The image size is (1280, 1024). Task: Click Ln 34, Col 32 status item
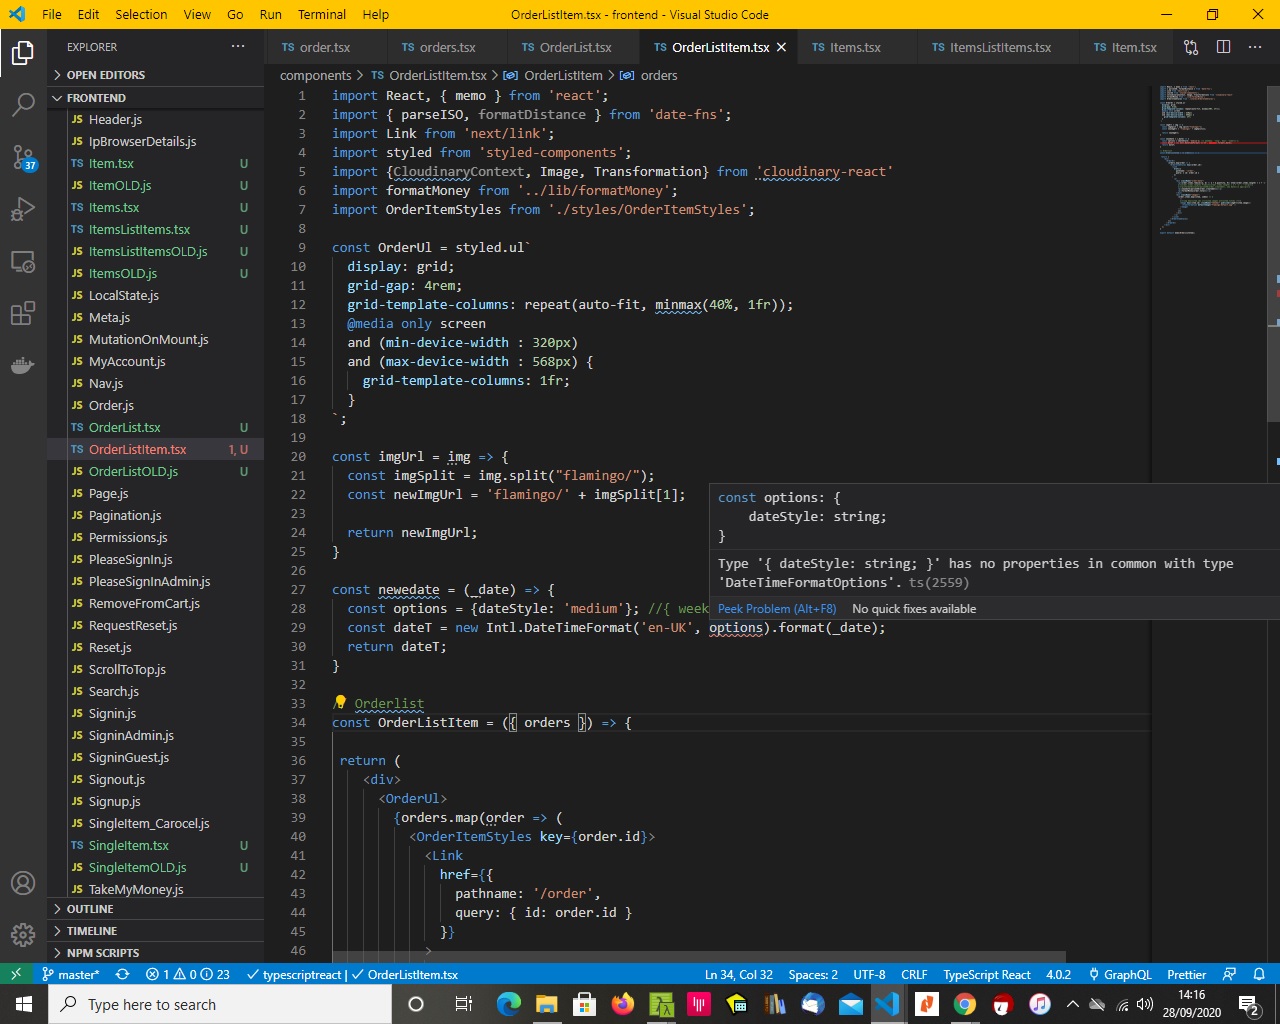739,974
